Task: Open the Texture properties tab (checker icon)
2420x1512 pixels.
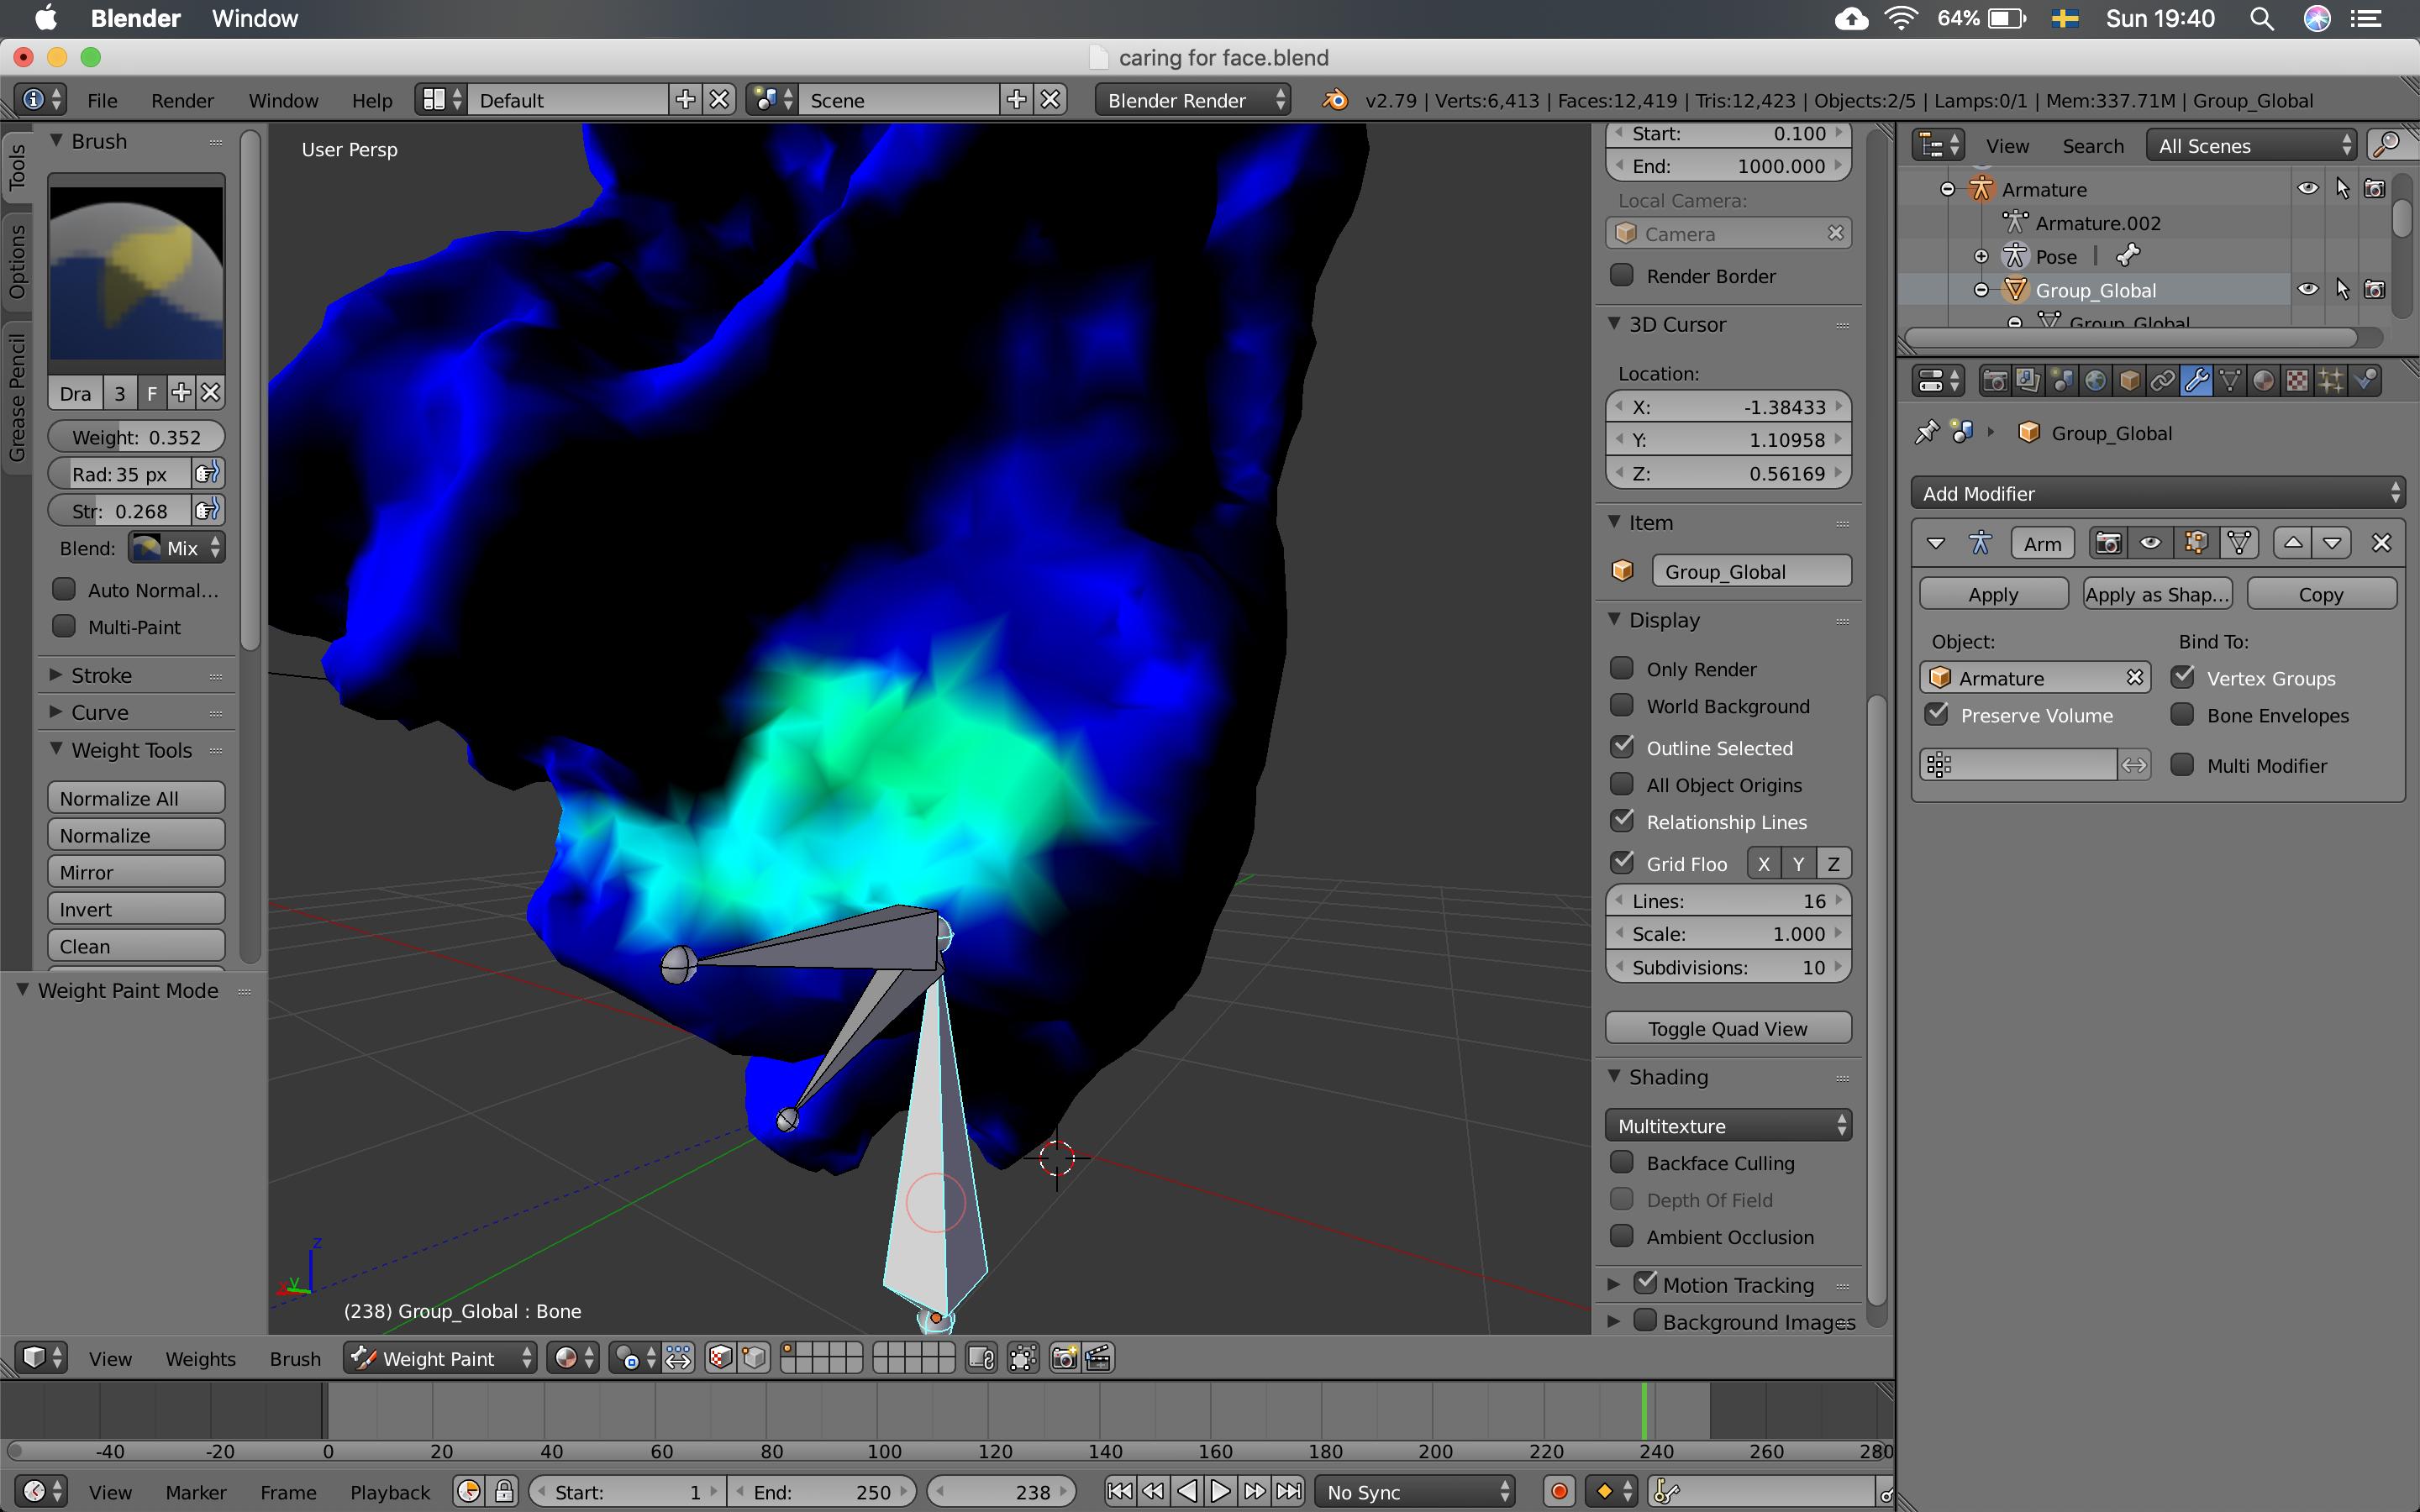Action: pos(2297,381)
